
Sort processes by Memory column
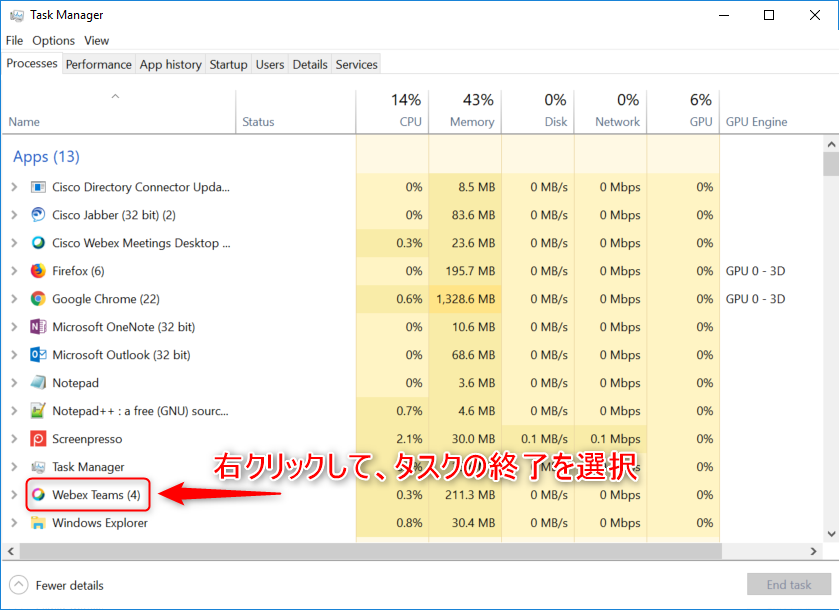click(x=465, y=111)
